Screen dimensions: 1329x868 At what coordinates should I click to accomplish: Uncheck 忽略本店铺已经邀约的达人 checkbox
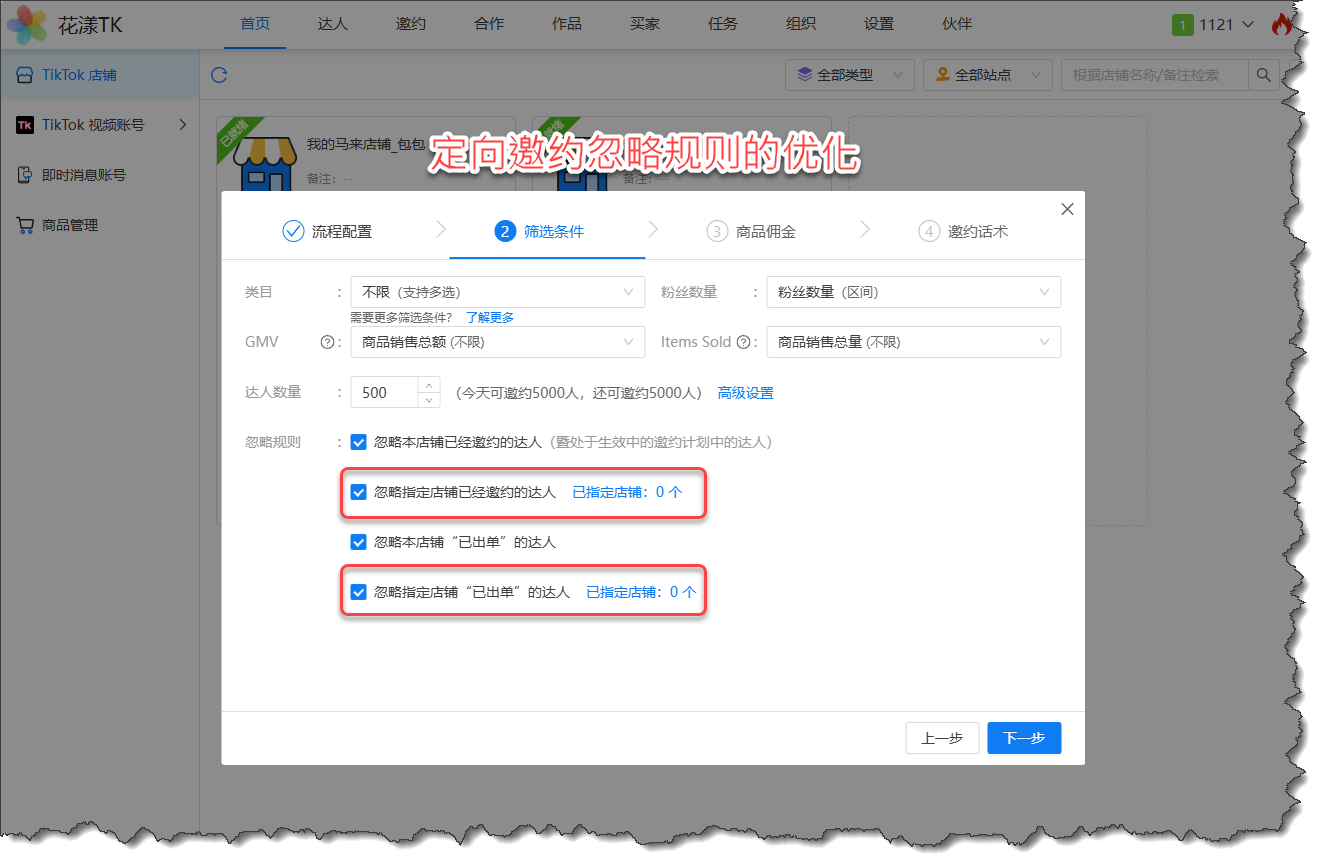pyautogui.click(x=359, y=442)
